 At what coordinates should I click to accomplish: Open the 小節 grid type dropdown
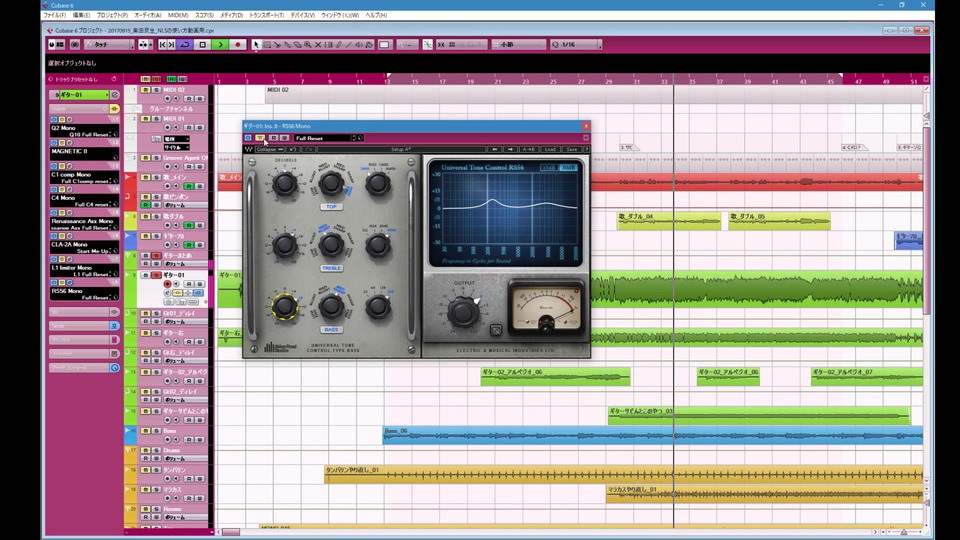[x=519, y=45]
